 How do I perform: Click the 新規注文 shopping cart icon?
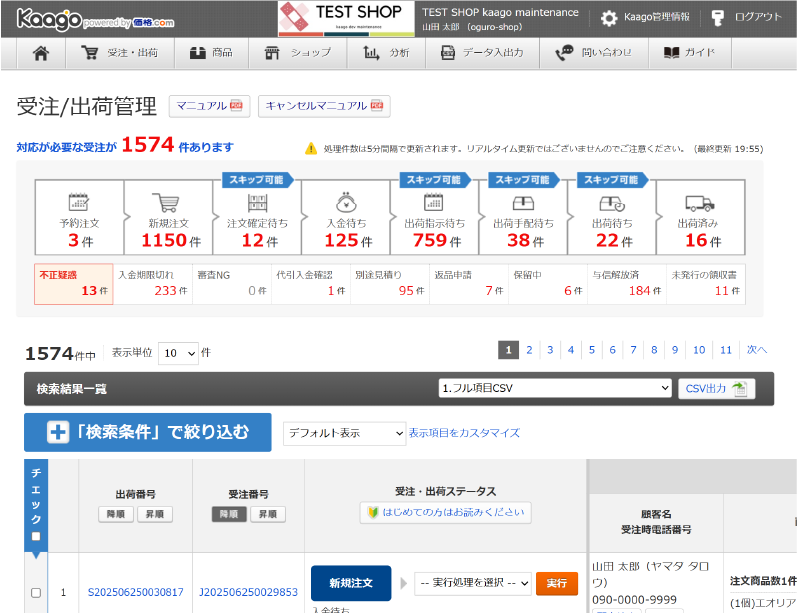click(166, 202)
